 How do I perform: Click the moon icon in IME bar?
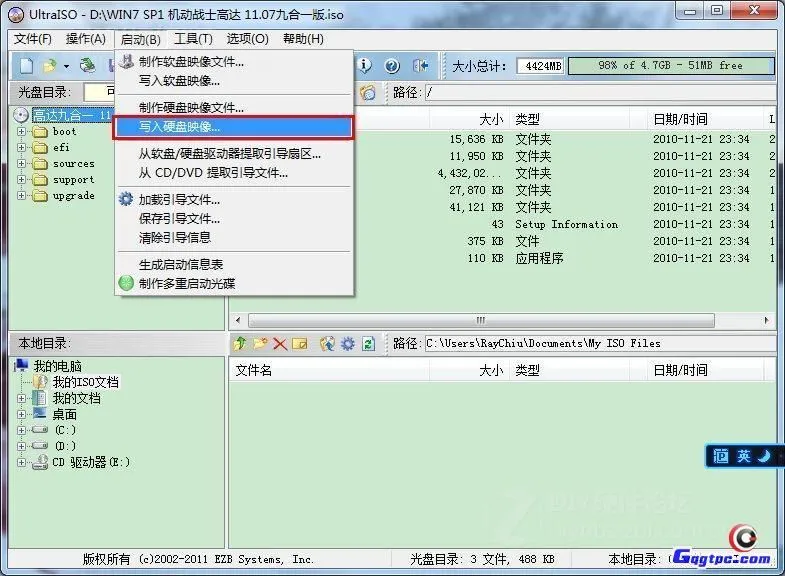(764, 456)
